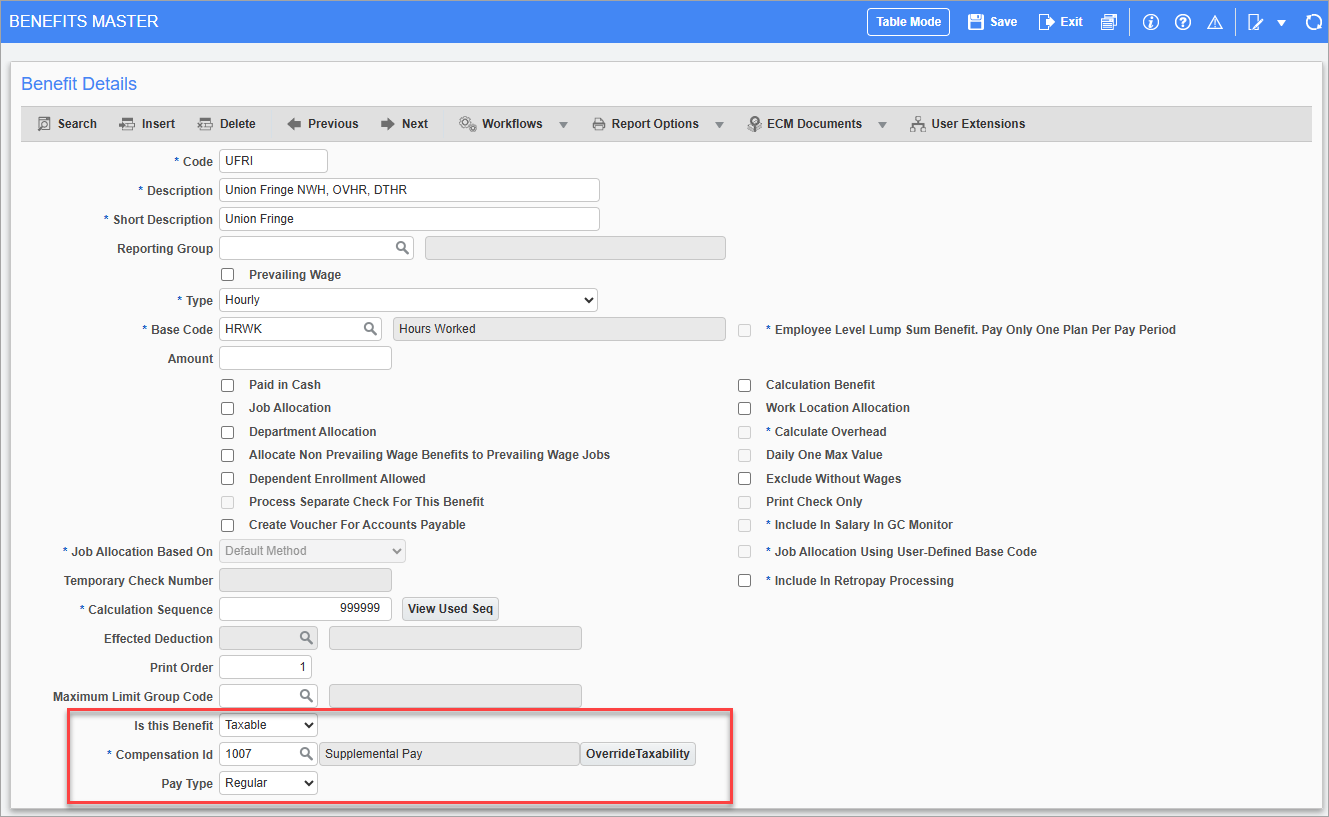The width and height of the screenshot is (1329, 817).
Task: Click the Exit icon in header
Action: click(1047, 22)
